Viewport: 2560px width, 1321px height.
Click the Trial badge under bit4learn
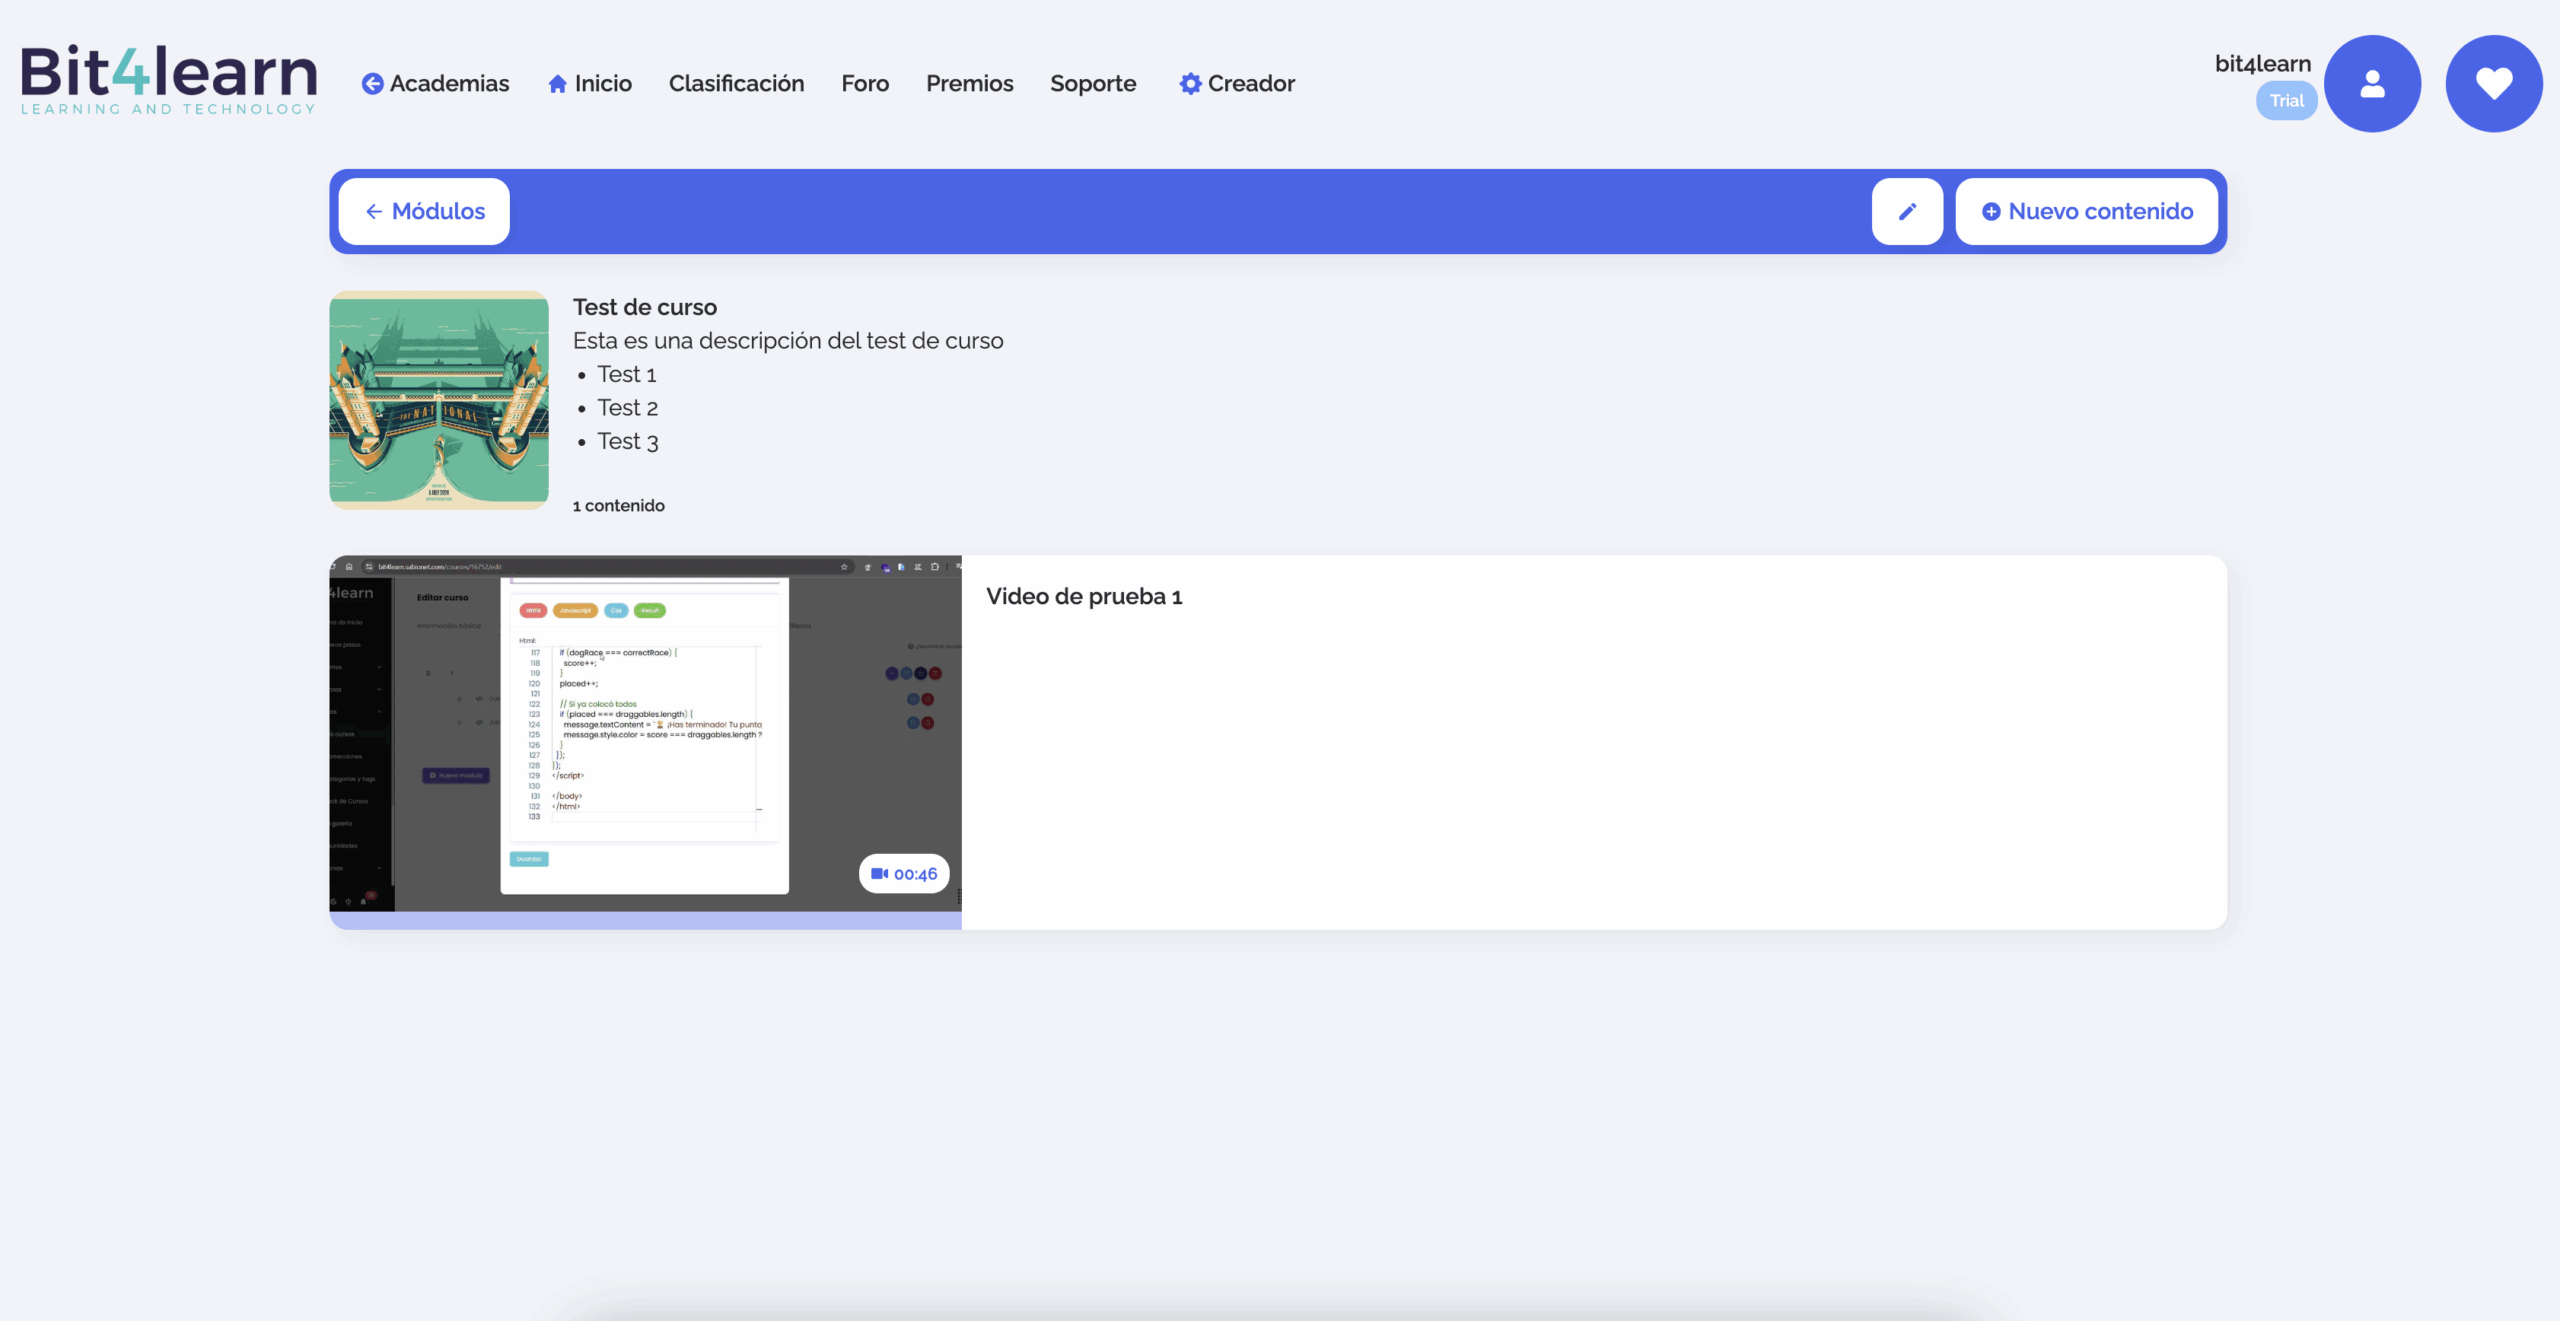pyautogui.click(x=2286, y=101)
